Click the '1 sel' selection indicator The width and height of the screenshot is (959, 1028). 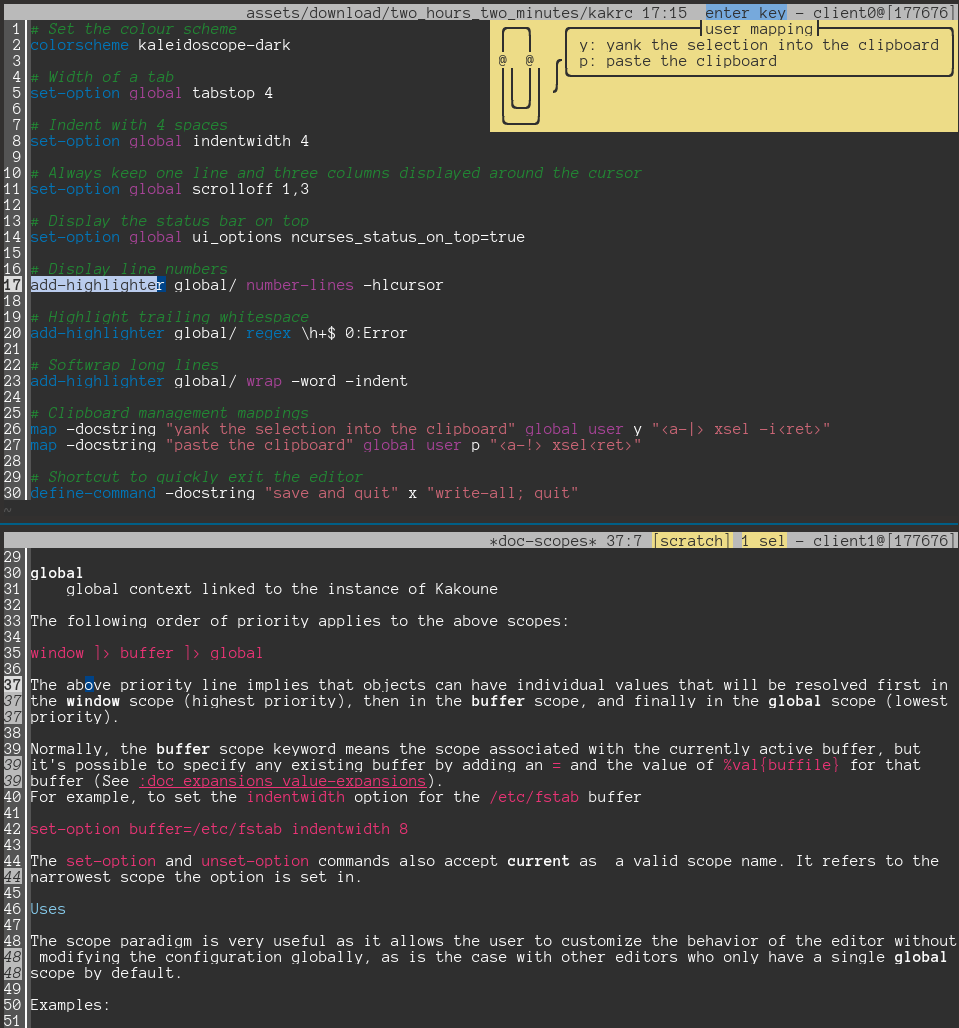coord(762,541)
